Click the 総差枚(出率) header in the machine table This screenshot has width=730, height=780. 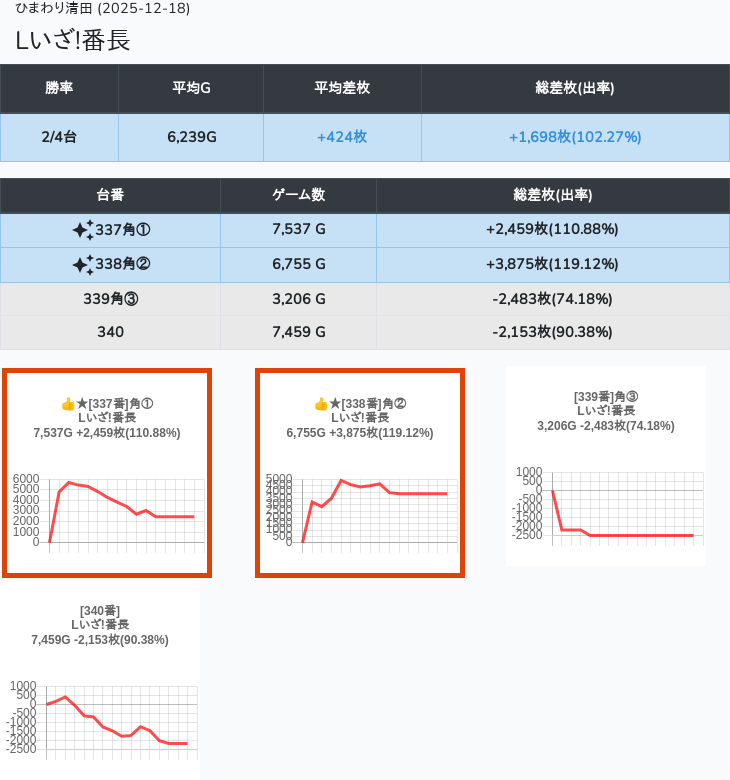point(552,195)
